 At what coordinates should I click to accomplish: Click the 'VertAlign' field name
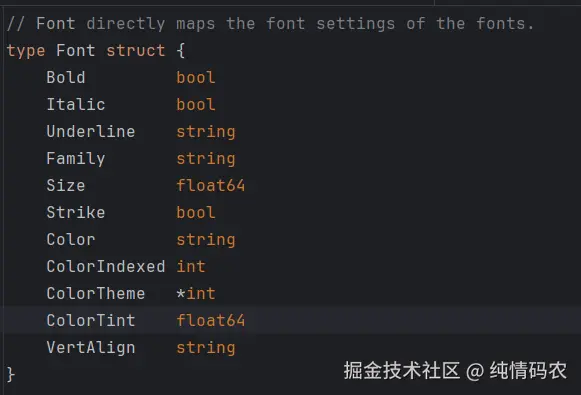coord(91,348)
